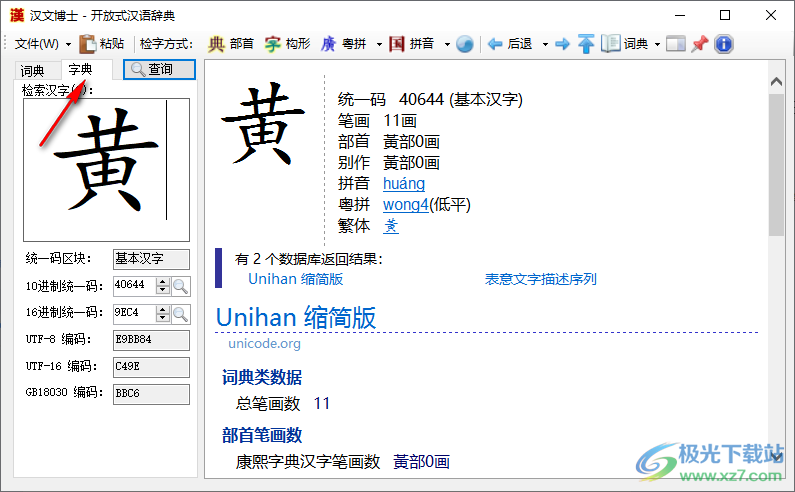This screenshot has height=492, width=795.
Task: Open the huáng pinyin link
Action: [x=404, y=184]
